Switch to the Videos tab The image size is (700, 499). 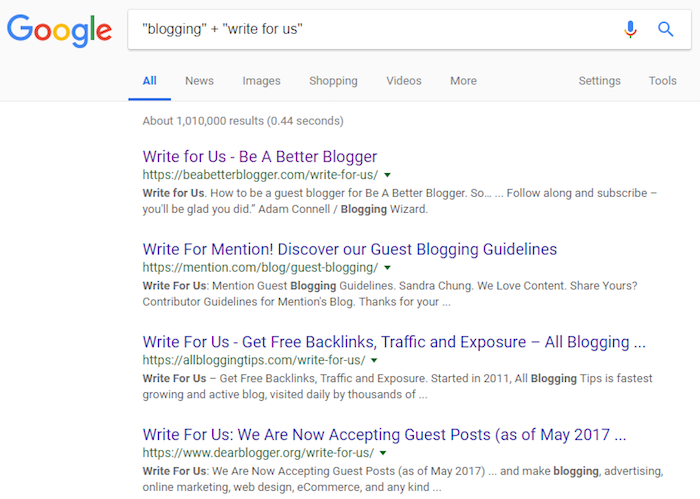[x=404, y=81]
